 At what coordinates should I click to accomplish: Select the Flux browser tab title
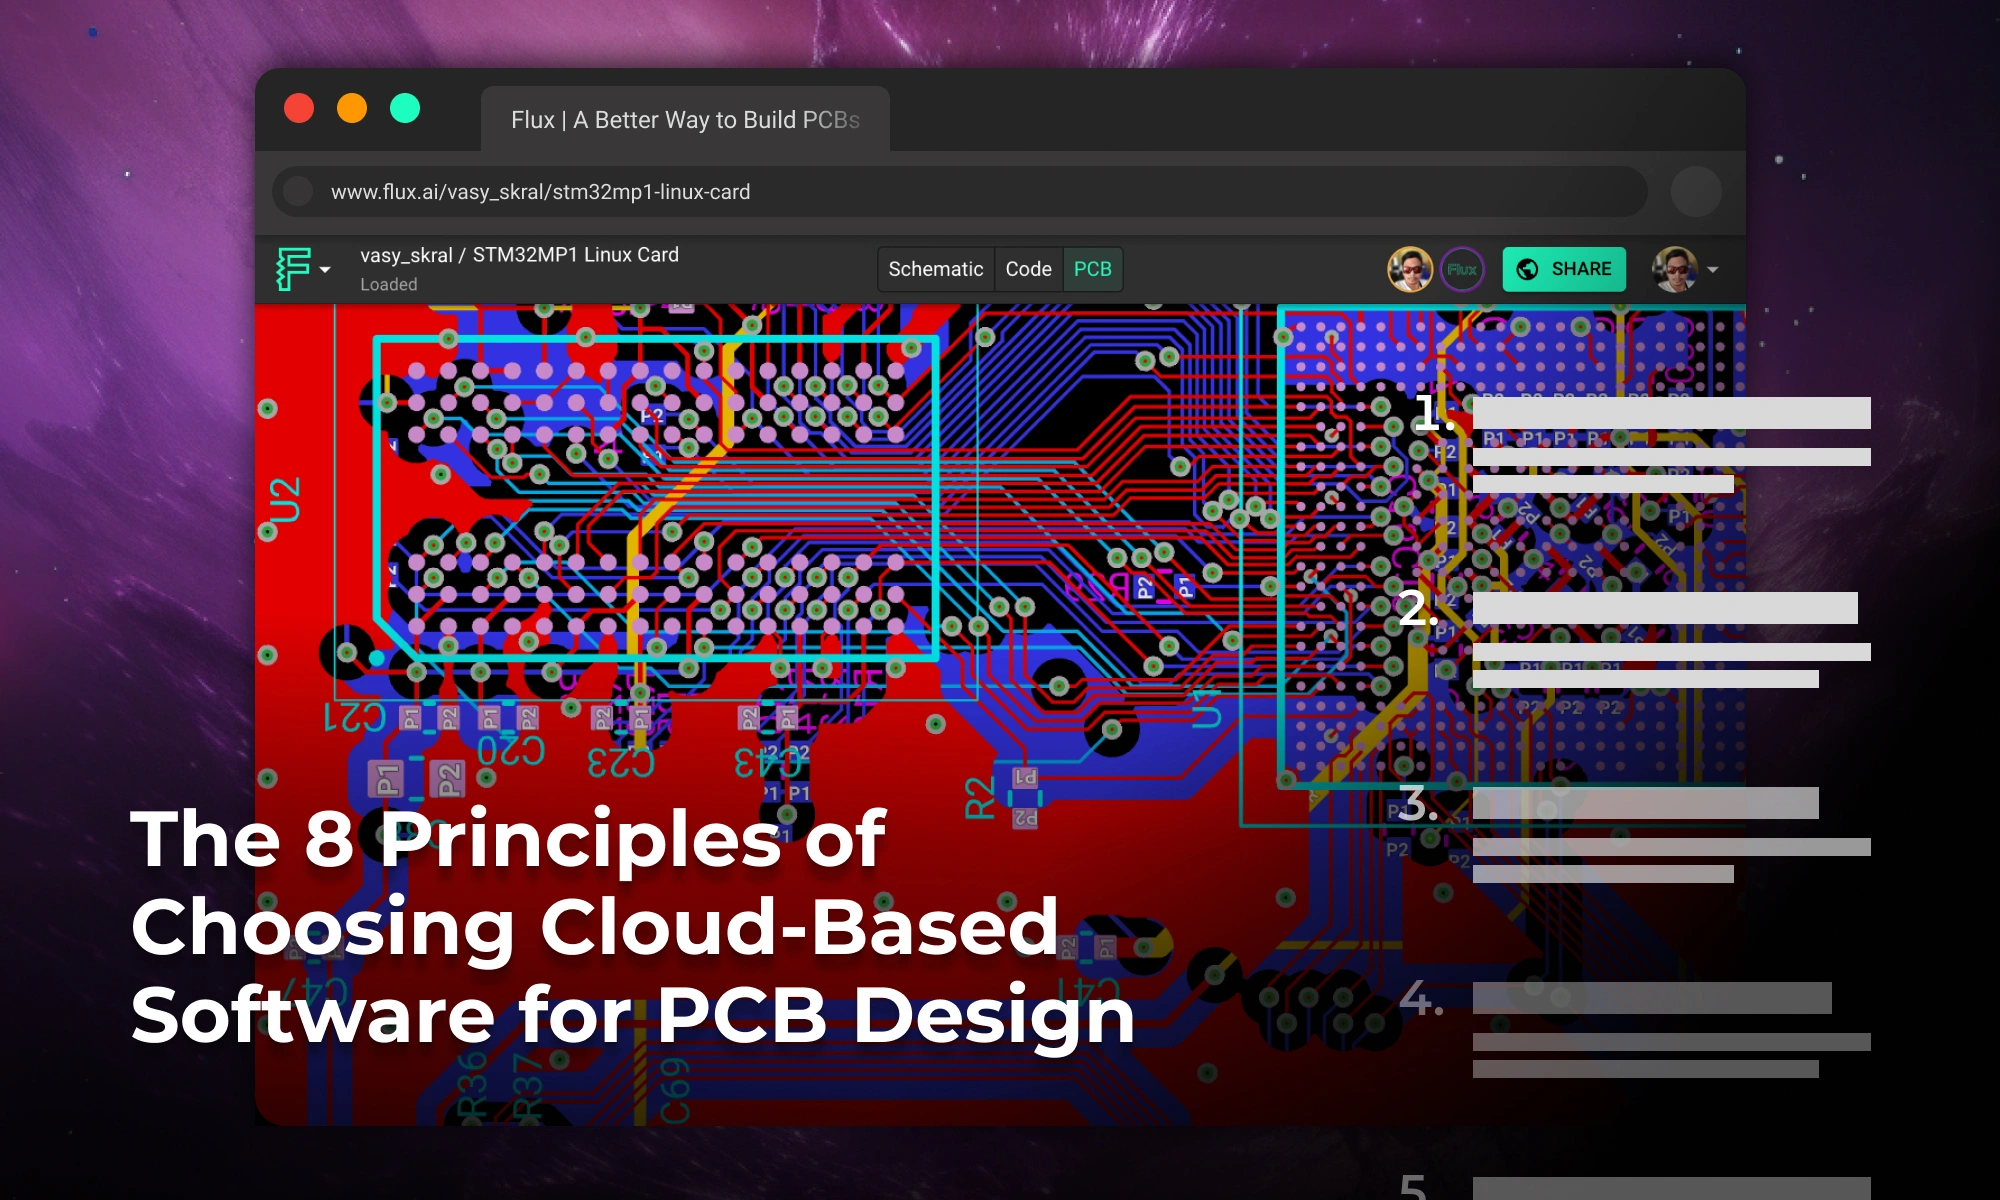(685, 120)
